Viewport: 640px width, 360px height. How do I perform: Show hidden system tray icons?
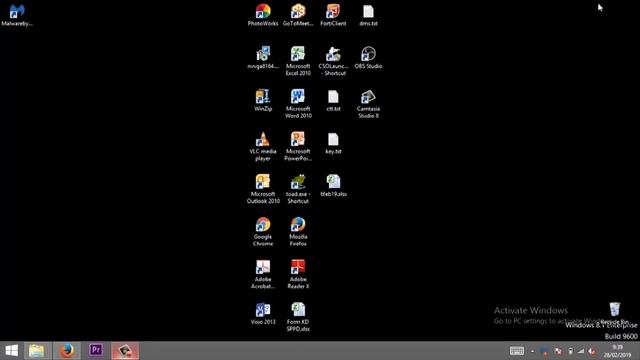532,351
